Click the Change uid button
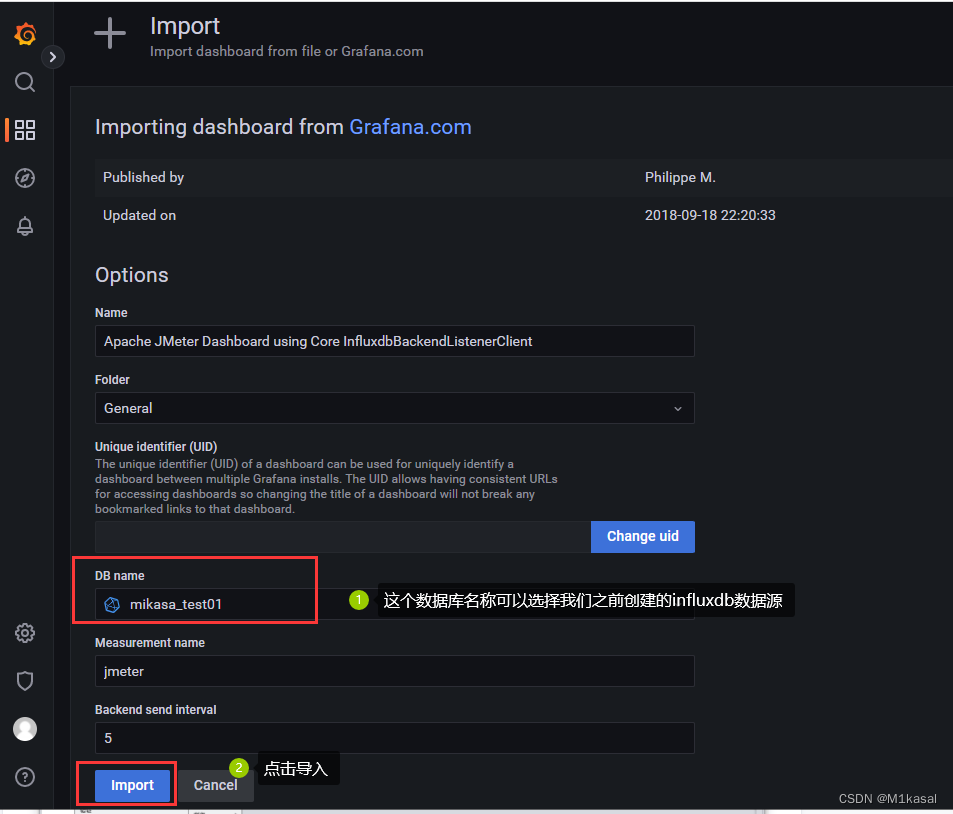The width and height of the screenshot is (953, 814). (642, 536)
